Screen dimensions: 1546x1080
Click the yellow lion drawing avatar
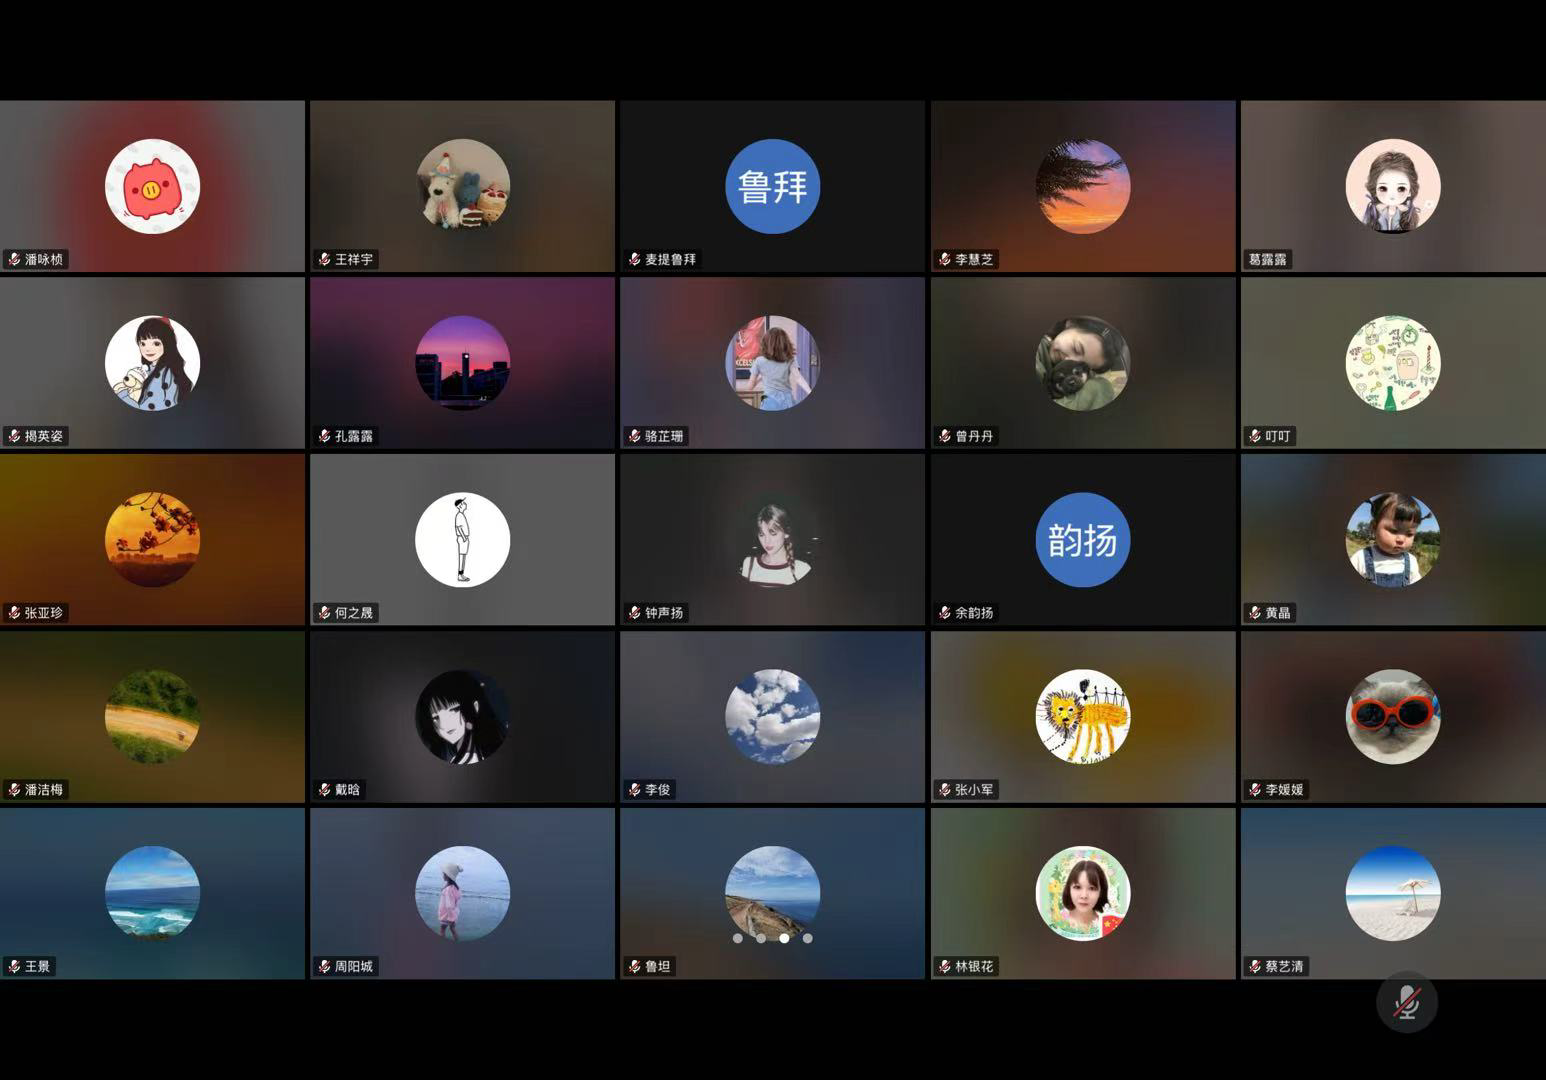coord(1082,716)
